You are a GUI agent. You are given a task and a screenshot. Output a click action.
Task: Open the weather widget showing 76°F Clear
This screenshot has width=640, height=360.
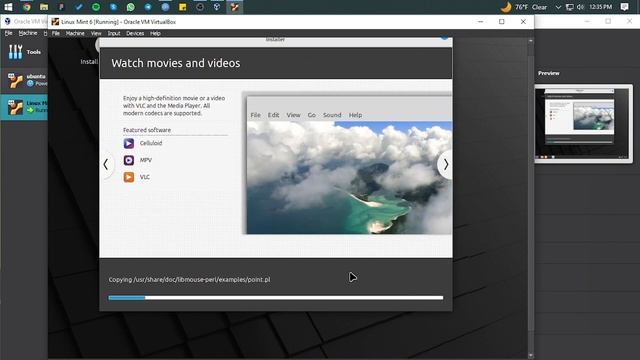524,7
